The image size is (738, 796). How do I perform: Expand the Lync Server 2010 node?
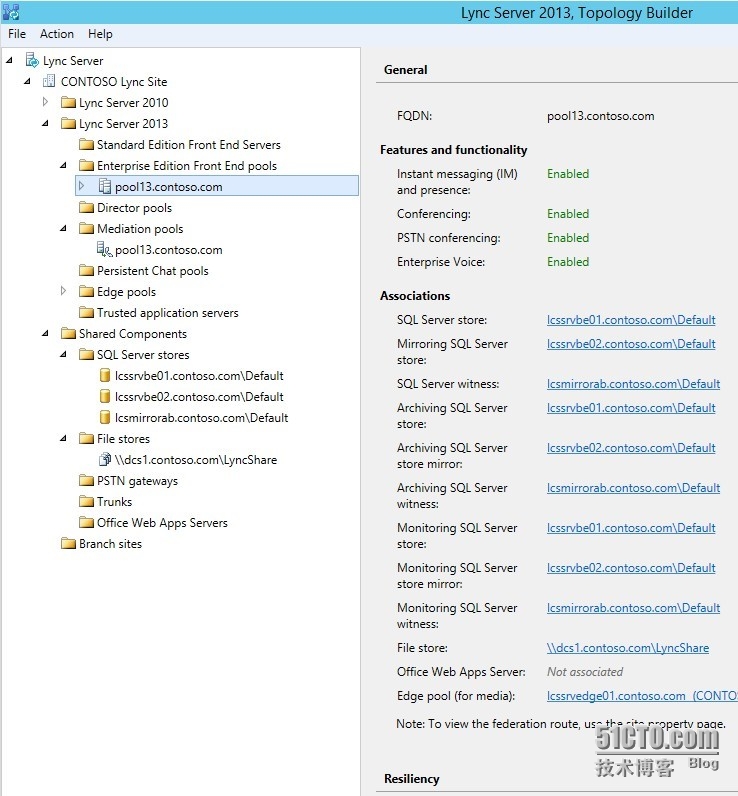pyautogui.click(x=45, y=102)
